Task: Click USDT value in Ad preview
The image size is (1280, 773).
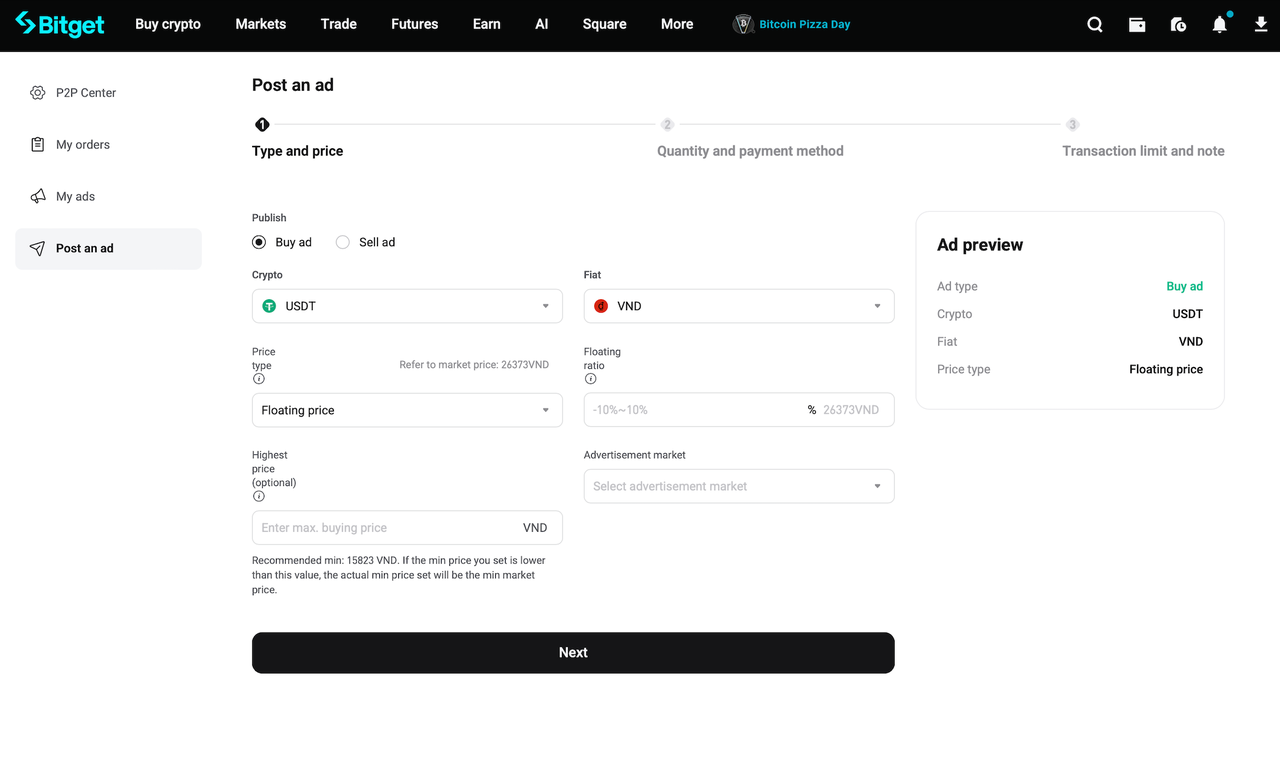Action: coord(1188,314)
